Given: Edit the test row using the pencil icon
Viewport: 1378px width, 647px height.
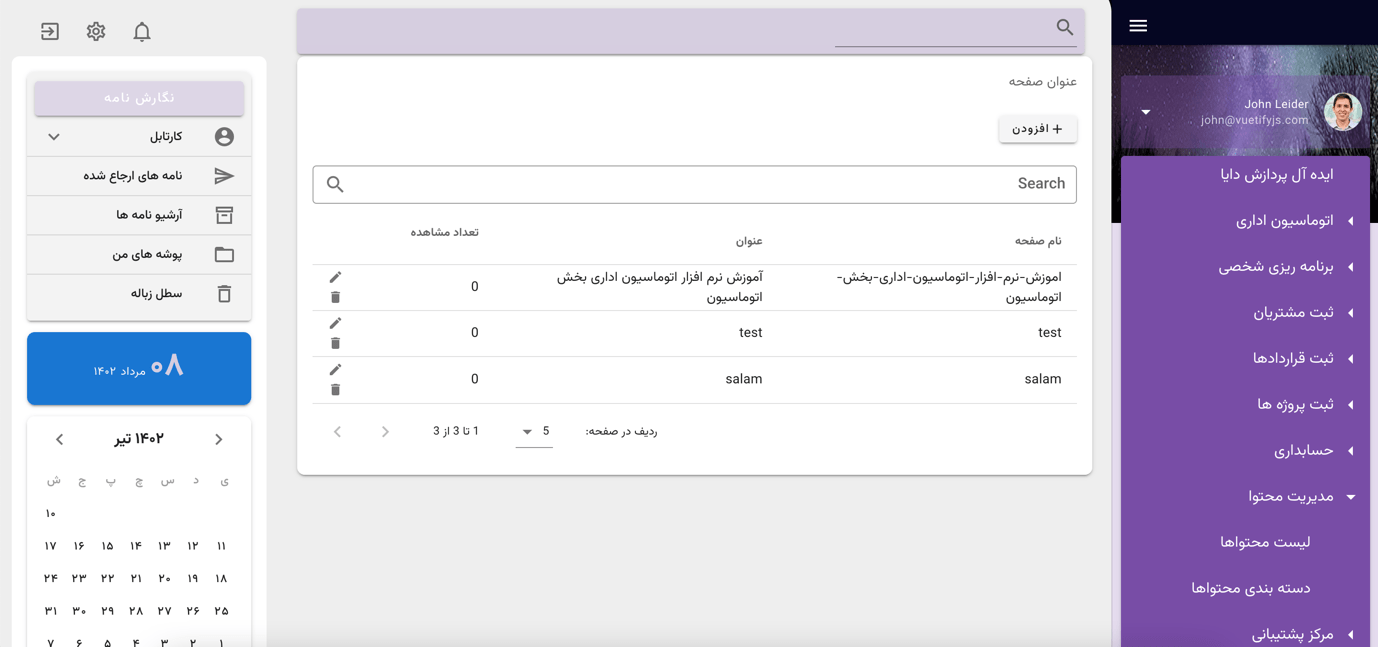Looking at the screenshot, I should click(x=335, y=322).
